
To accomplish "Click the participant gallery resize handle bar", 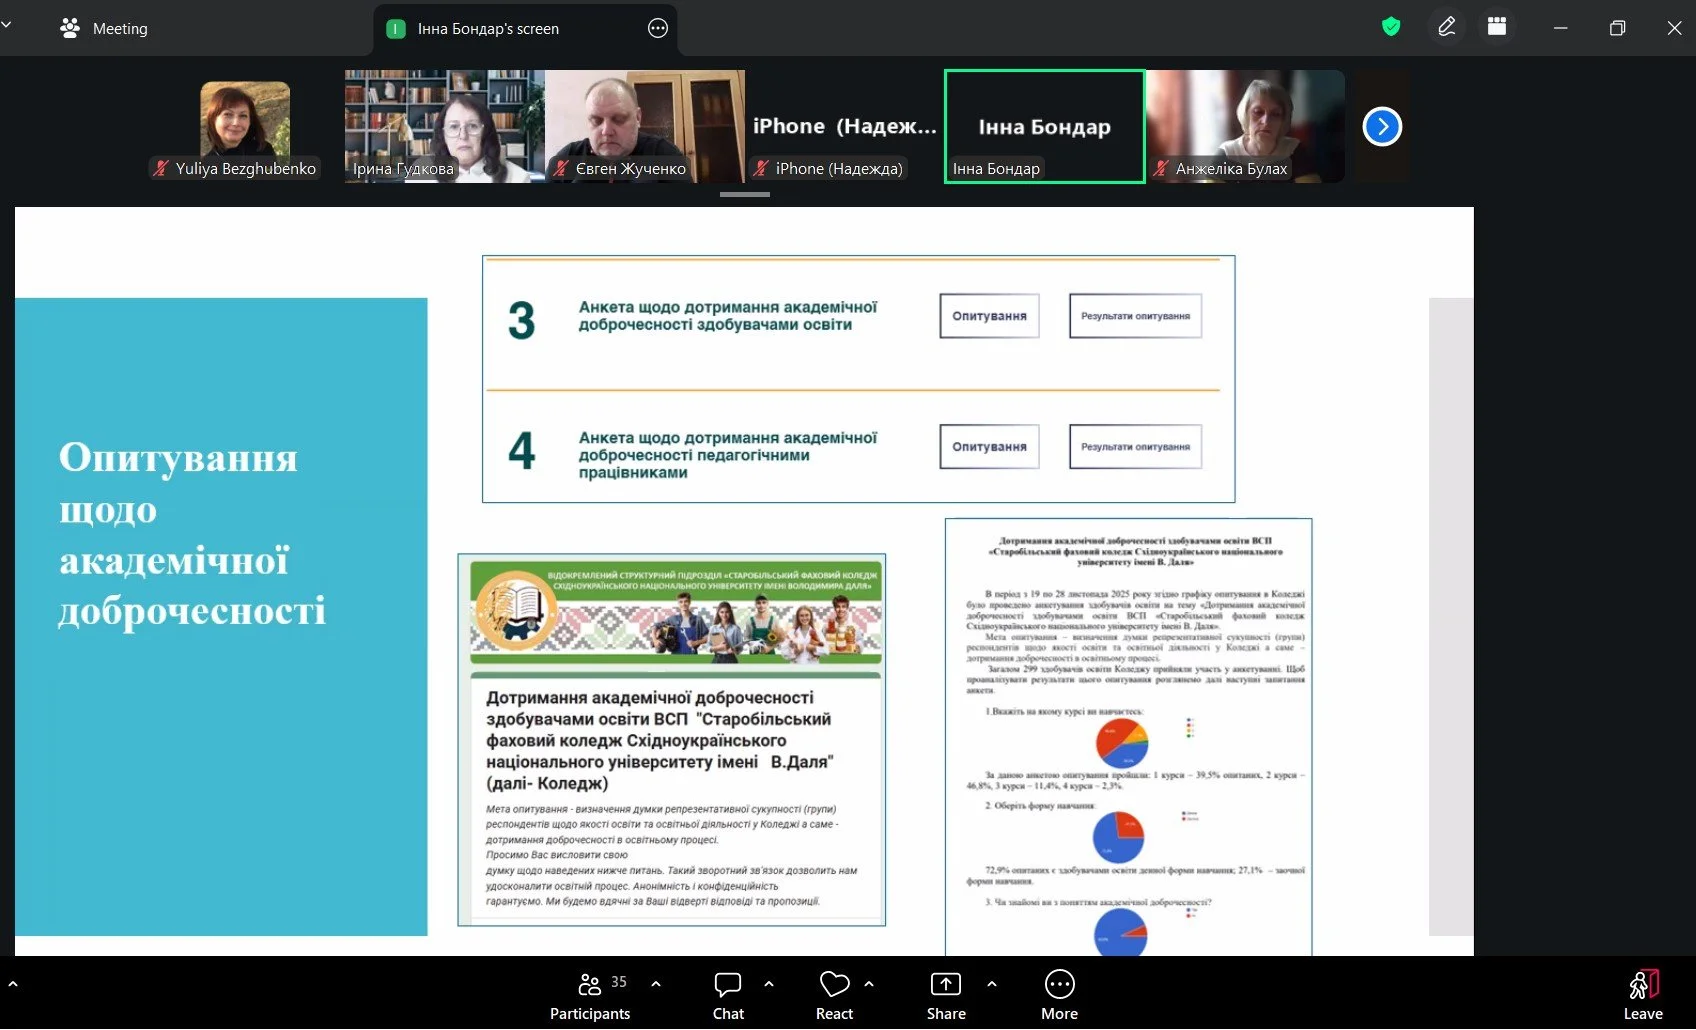I will 745,194.
